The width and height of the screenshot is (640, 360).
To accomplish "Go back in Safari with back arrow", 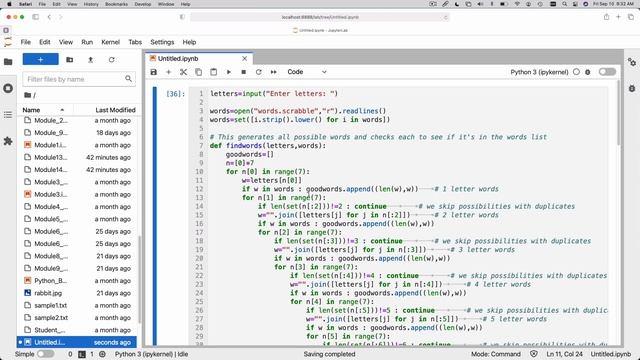I will pos(49,17).
